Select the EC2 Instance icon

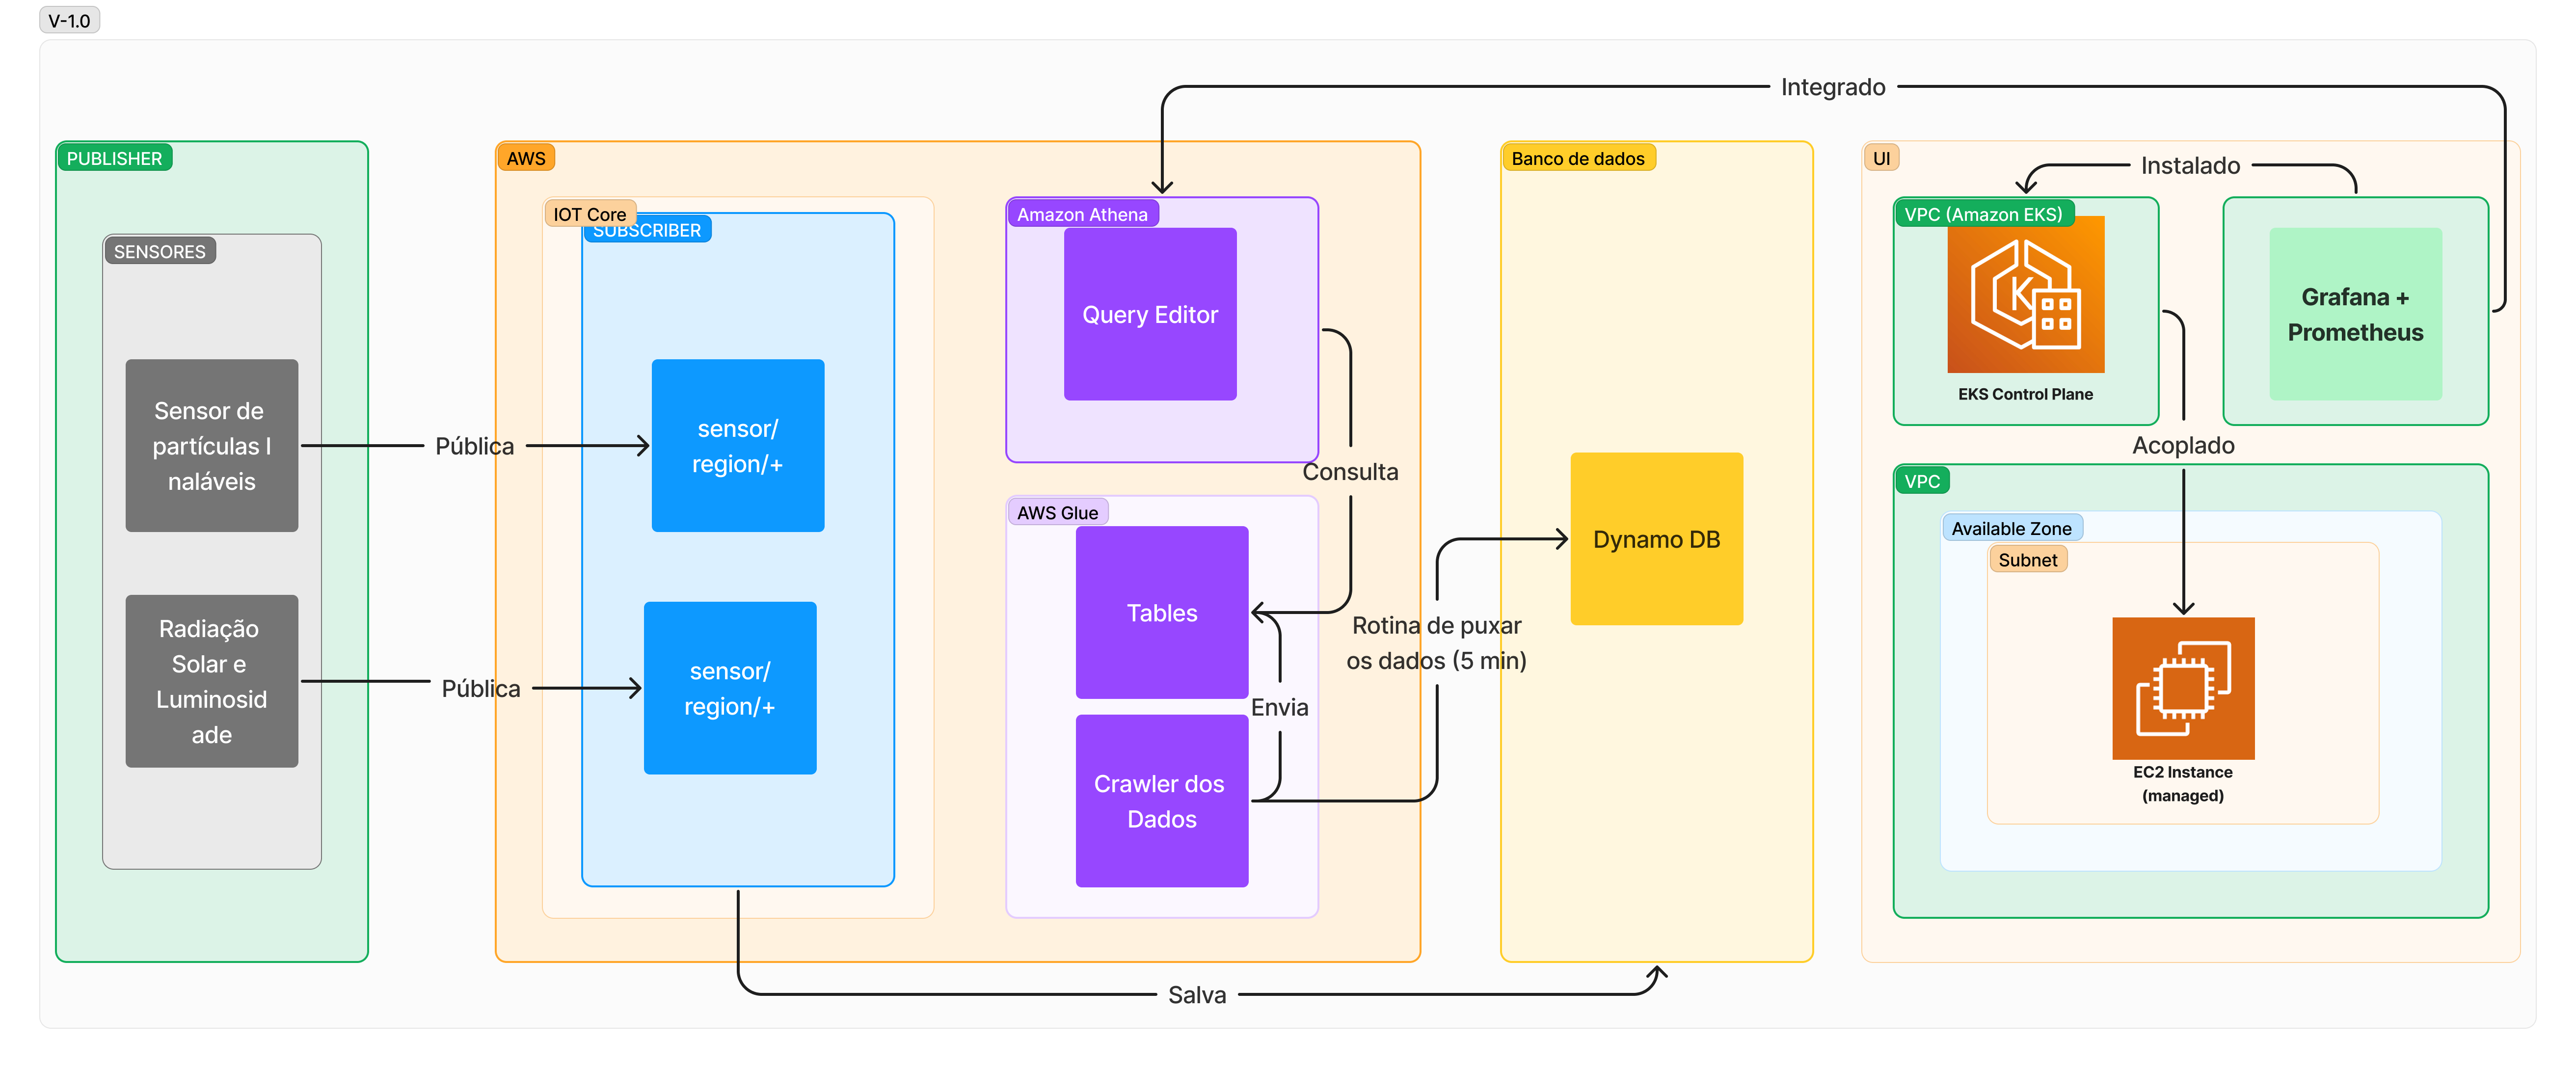coord(2183,688)
